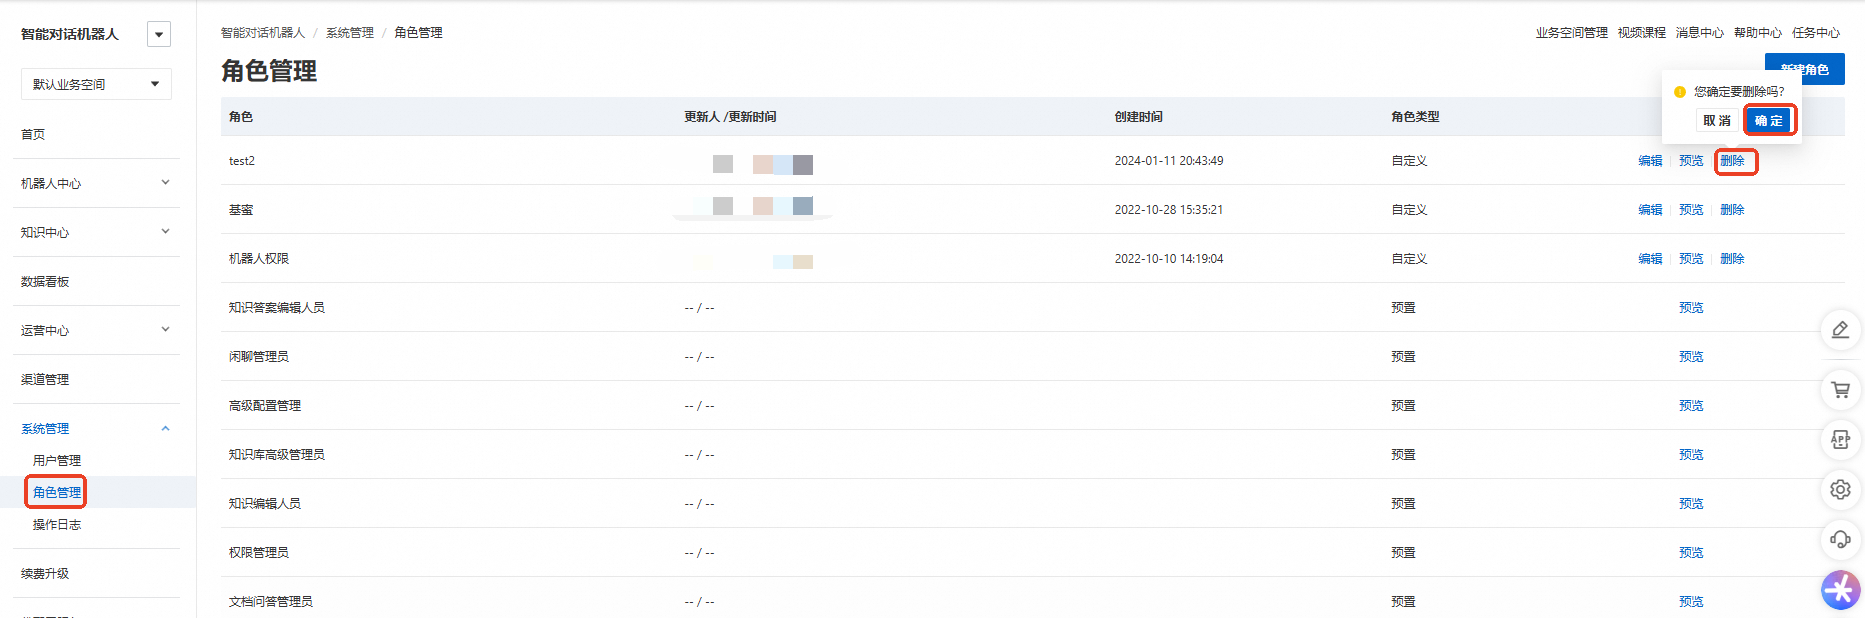Select 用户管理 under 系统管理
Viewport: 1865px width, 618px height.
pos(57,461)
